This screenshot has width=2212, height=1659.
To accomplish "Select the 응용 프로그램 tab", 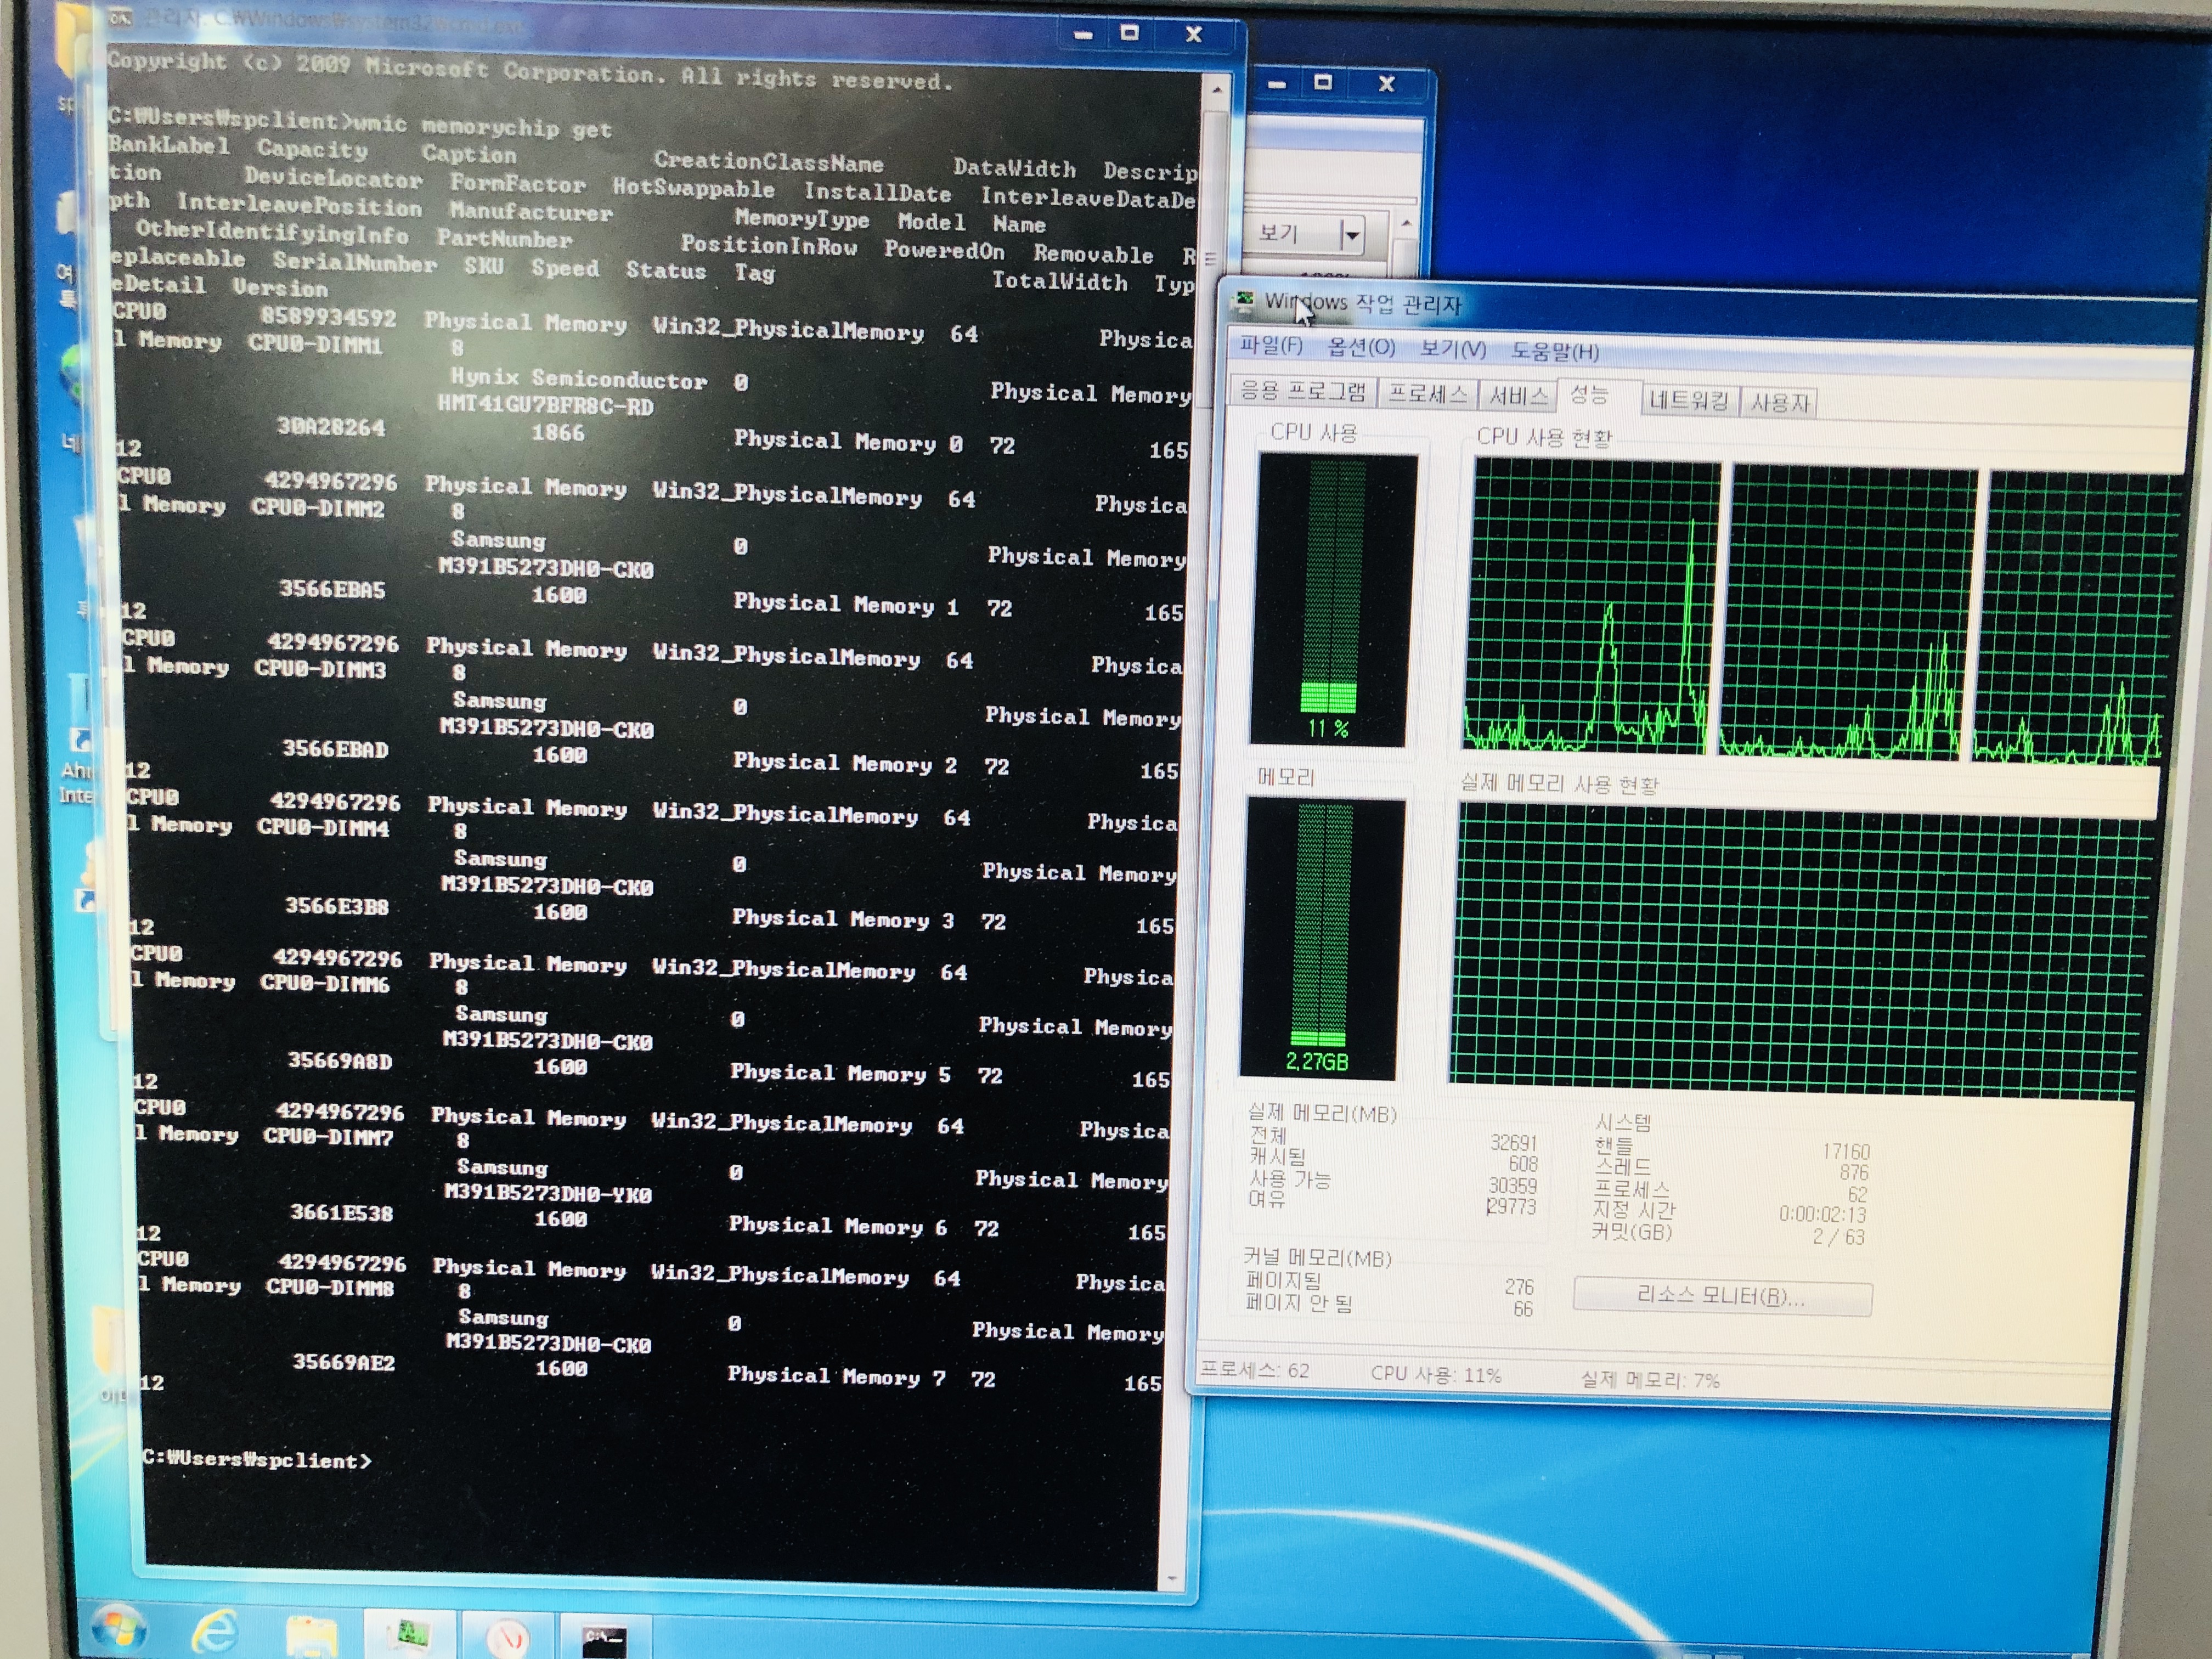I will pyautogui.click(x=1303, y=391).
